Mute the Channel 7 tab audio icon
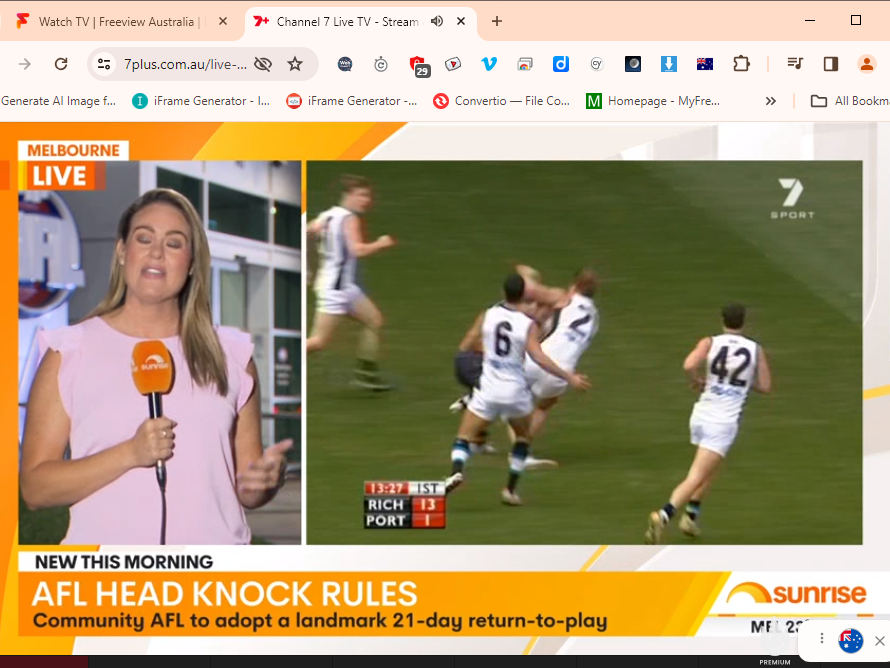The width and height of the screenshot is (890, 668). [x=436, y=22]
